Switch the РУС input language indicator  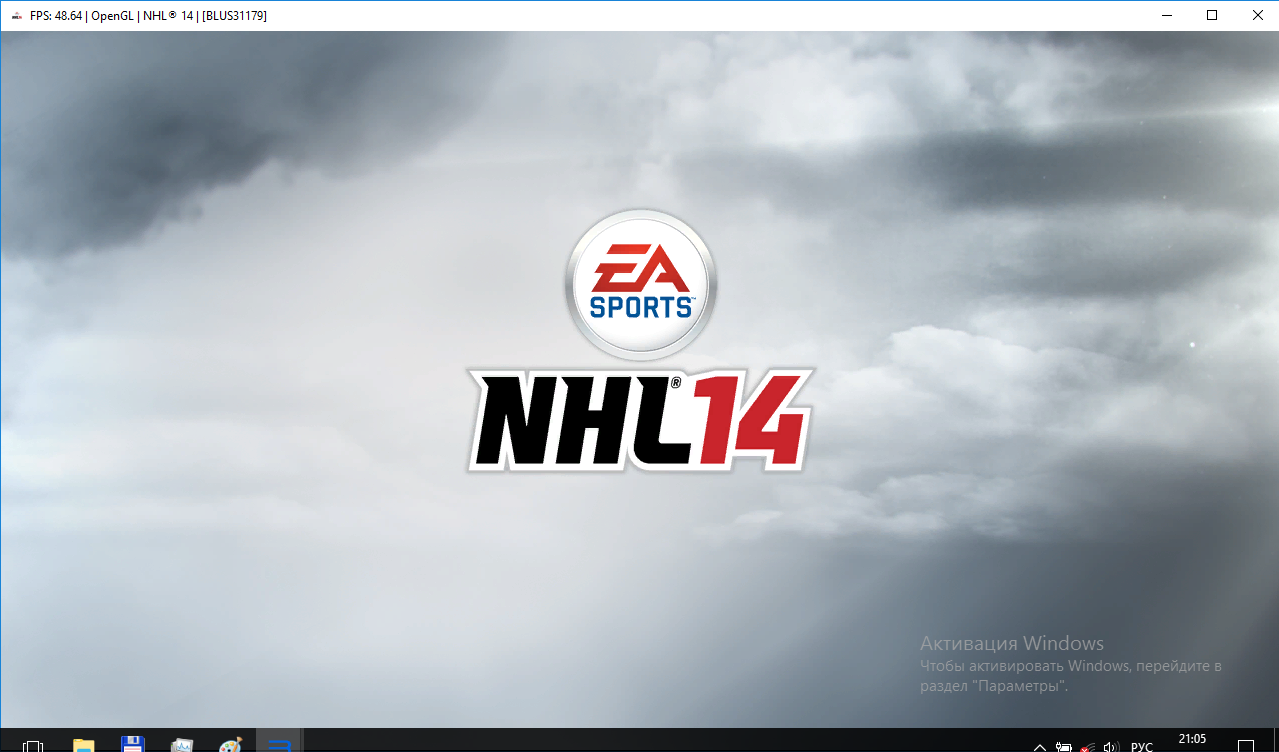tap(1142, 746)
